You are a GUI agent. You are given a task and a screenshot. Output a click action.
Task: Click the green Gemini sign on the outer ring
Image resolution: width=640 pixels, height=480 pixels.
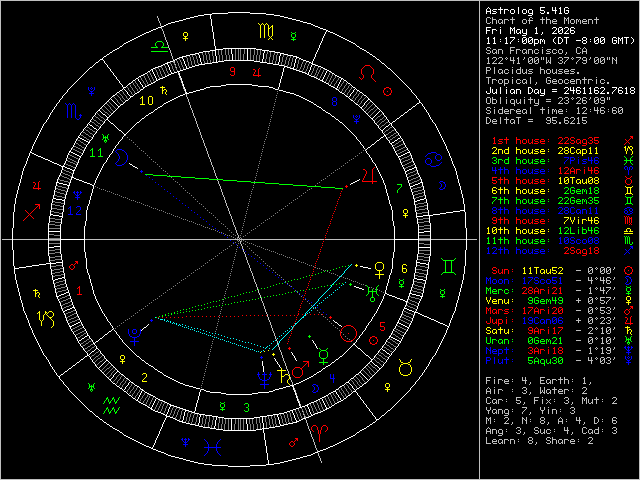(x=449, y=267)
